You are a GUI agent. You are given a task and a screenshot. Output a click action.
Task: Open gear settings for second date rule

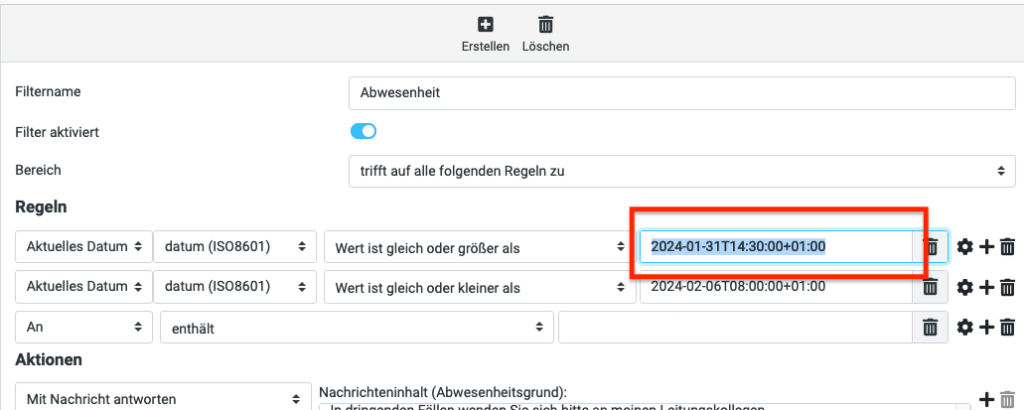[965, 288]
